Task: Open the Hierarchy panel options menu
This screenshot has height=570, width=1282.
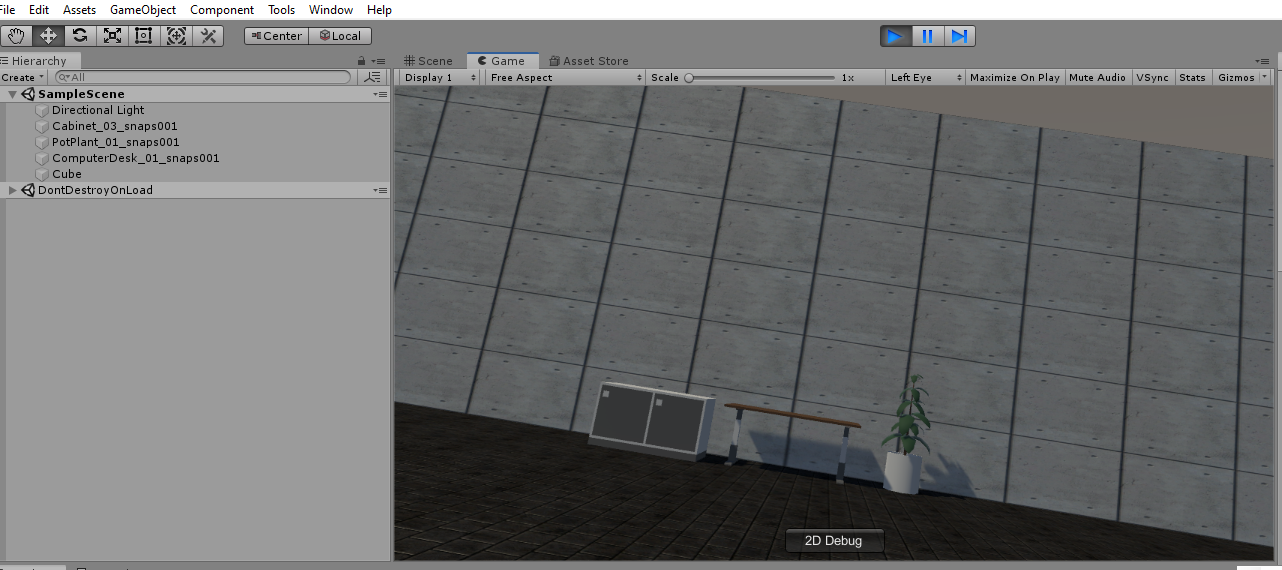Action: tap(380, 61)
